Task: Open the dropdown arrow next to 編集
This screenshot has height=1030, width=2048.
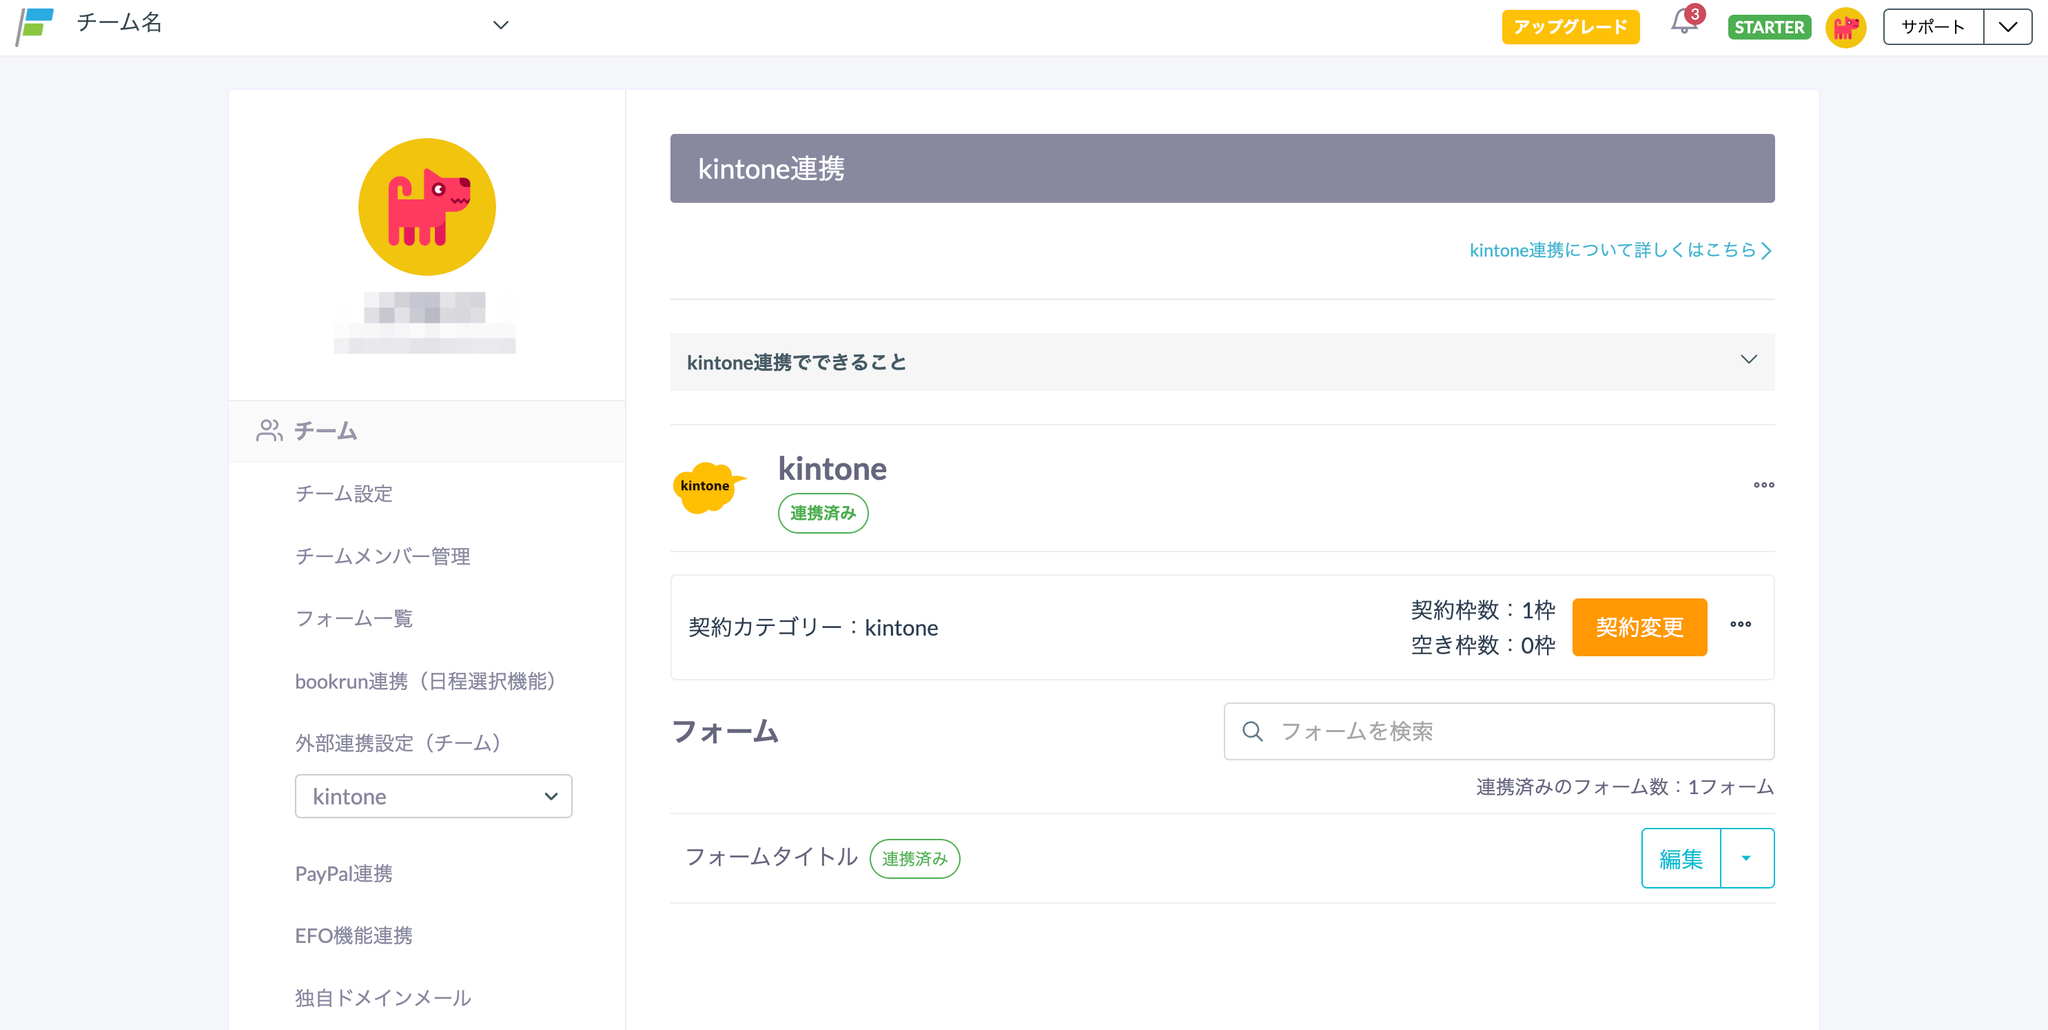Action: coord(1746,859)
